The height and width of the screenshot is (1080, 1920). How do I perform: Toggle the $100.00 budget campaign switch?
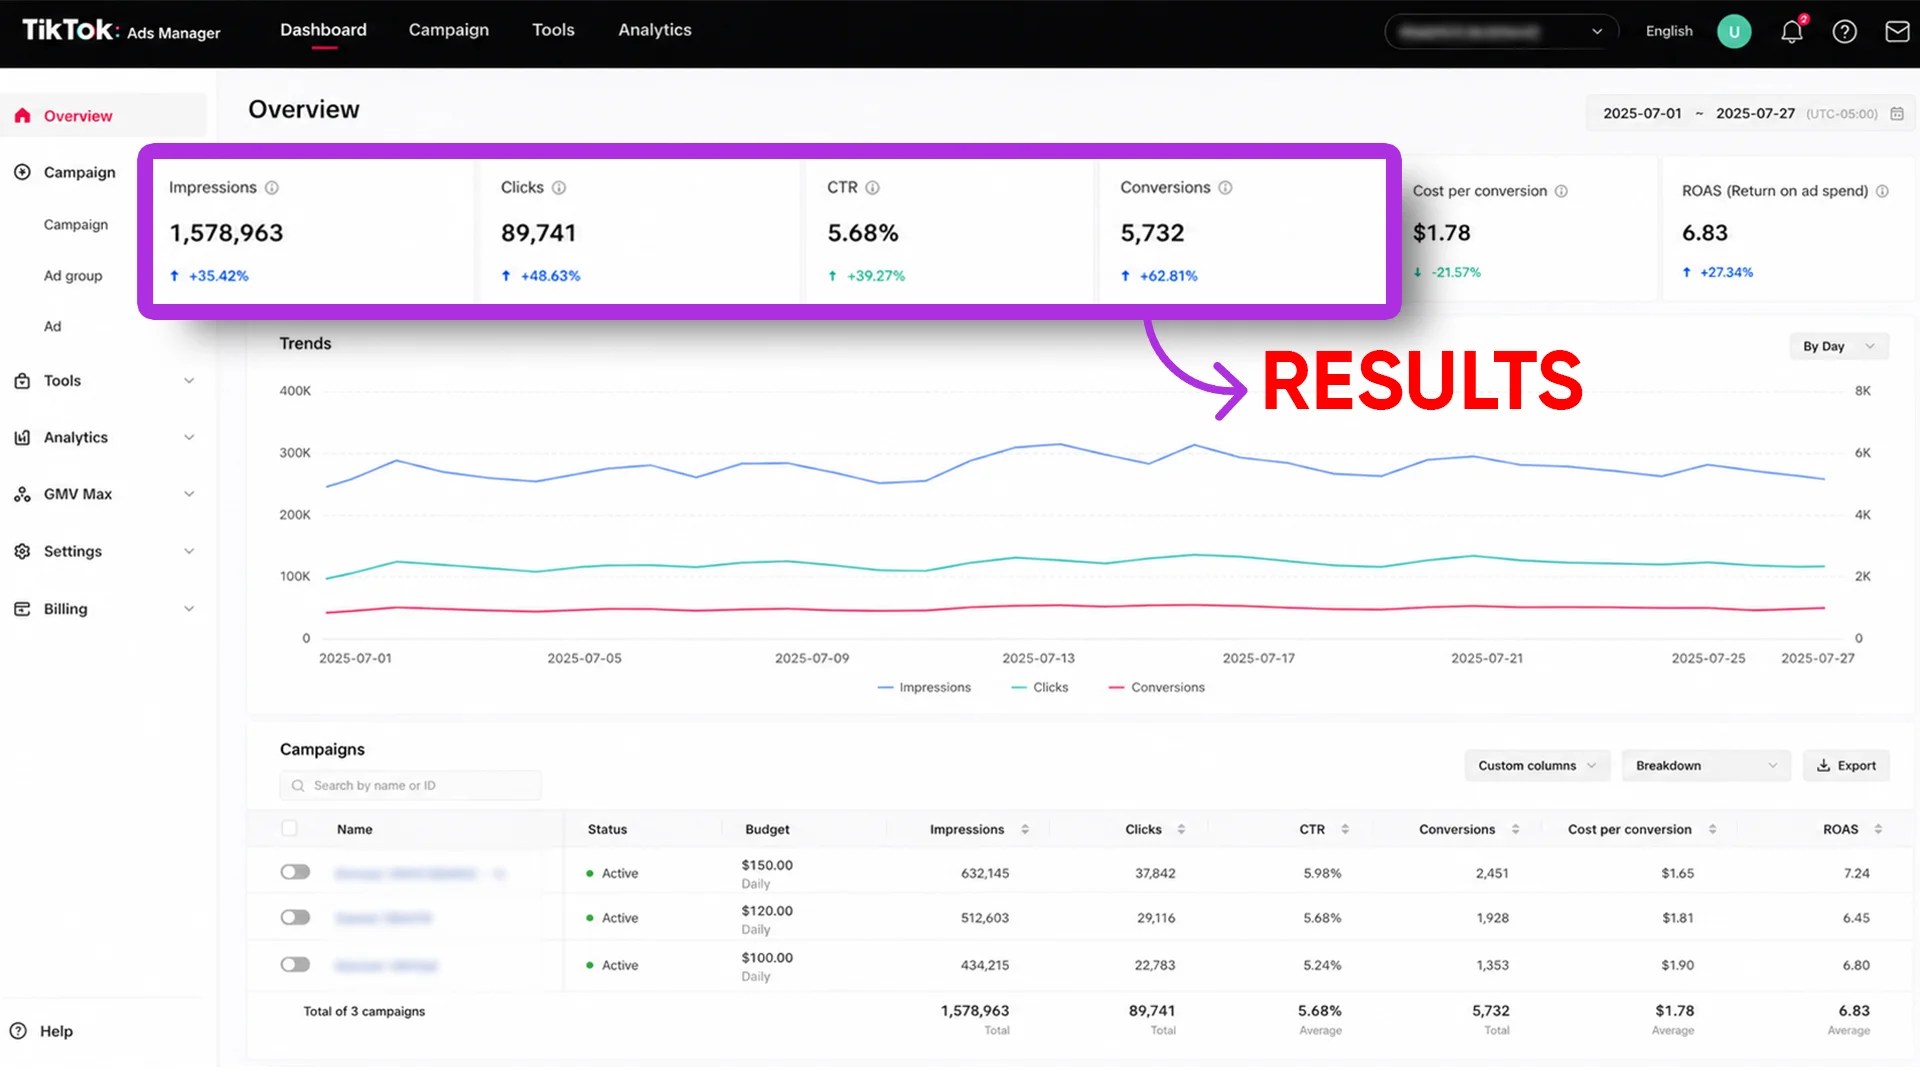coord(295,964)
